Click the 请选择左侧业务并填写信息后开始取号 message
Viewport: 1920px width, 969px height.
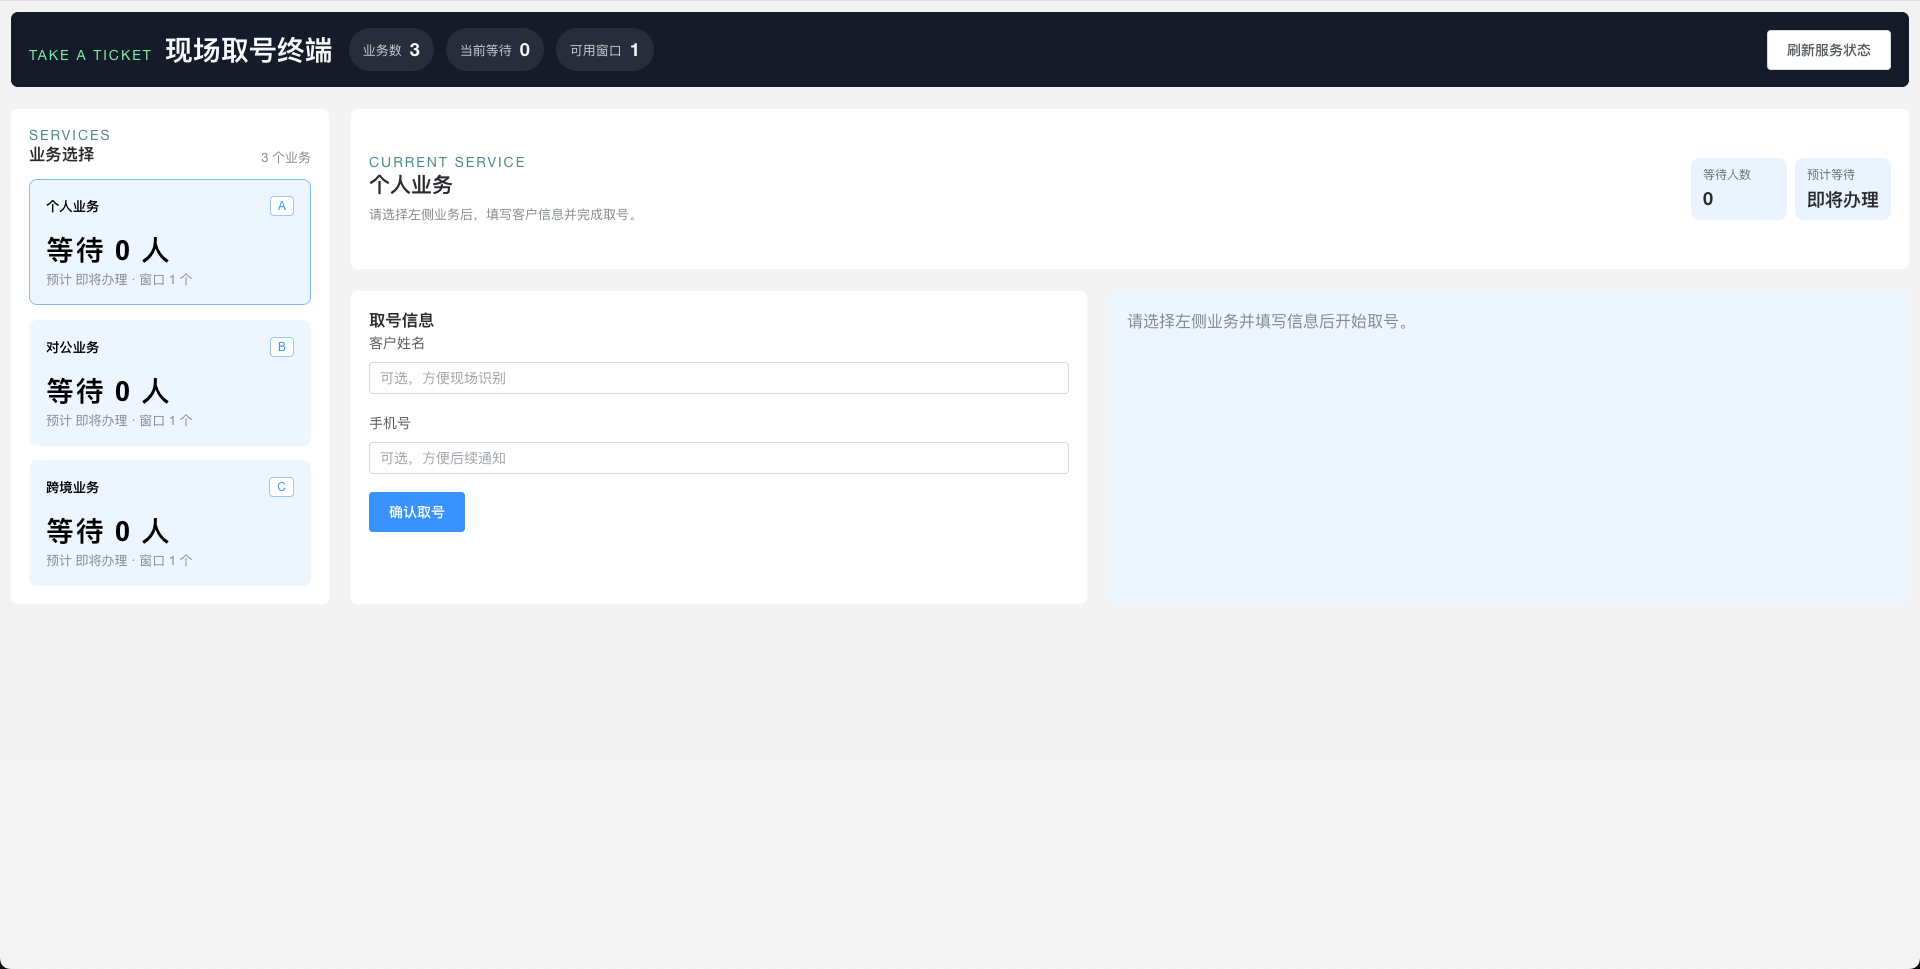tap(1269, 321)
